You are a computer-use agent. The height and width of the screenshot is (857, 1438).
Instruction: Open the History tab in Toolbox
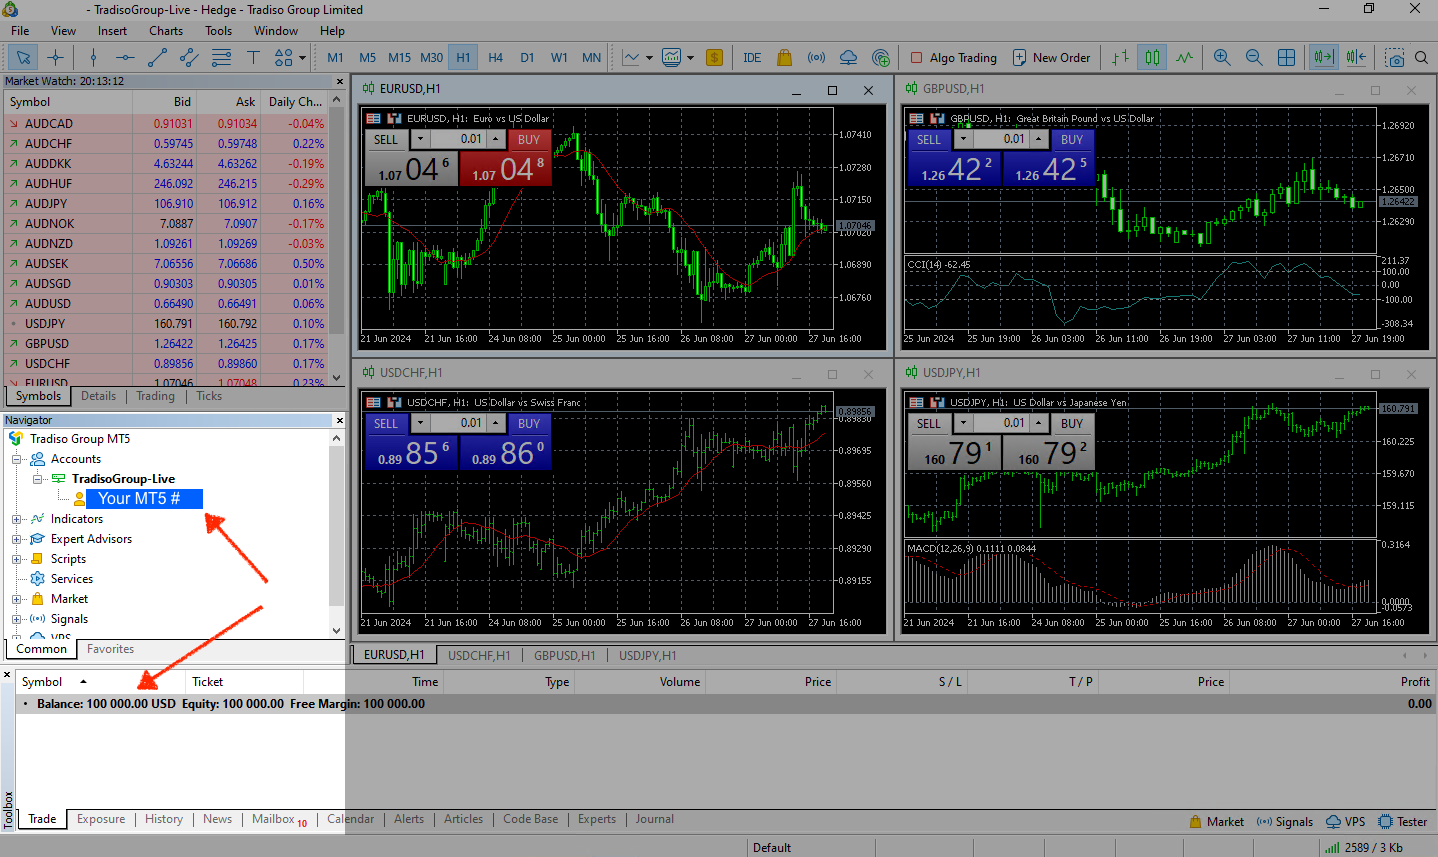pos(164,819)
